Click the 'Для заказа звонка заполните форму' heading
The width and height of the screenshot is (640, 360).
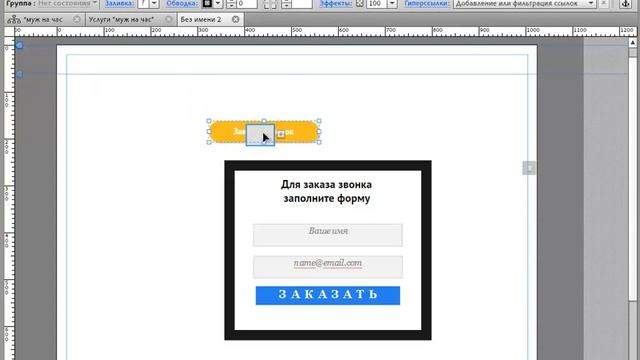[x=327, y=191]
